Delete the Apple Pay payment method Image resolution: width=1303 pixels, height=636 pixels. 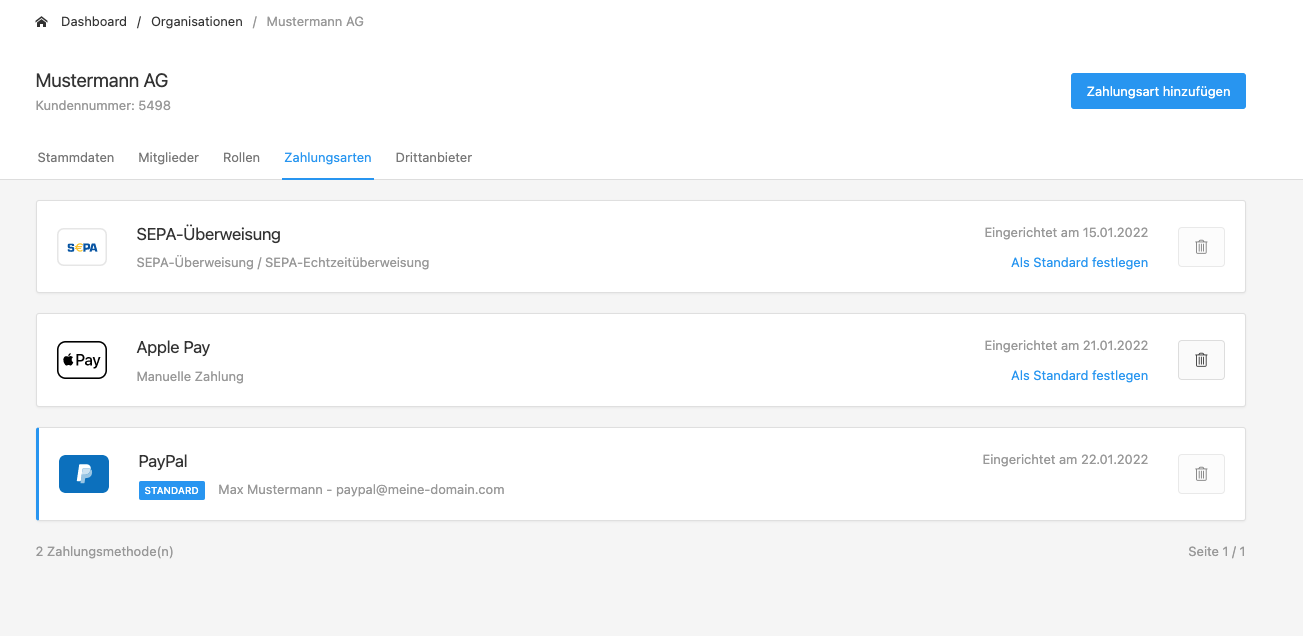1201,360
